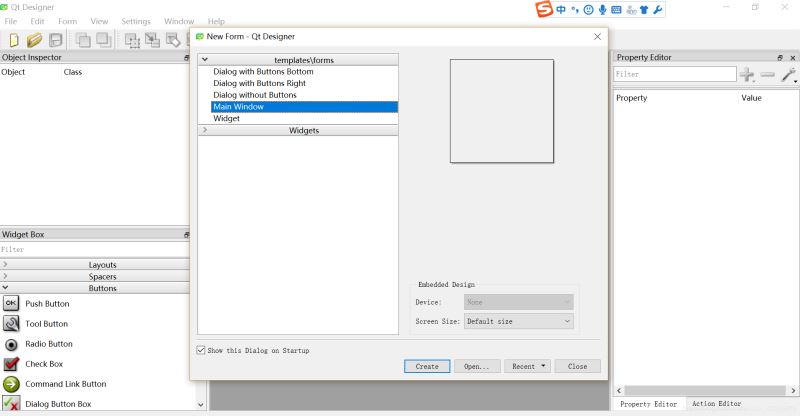Toggle the Sogou Chinese/English 中 mode icon
This screenshot has width=800, height=416.
[x=561, y=9]
